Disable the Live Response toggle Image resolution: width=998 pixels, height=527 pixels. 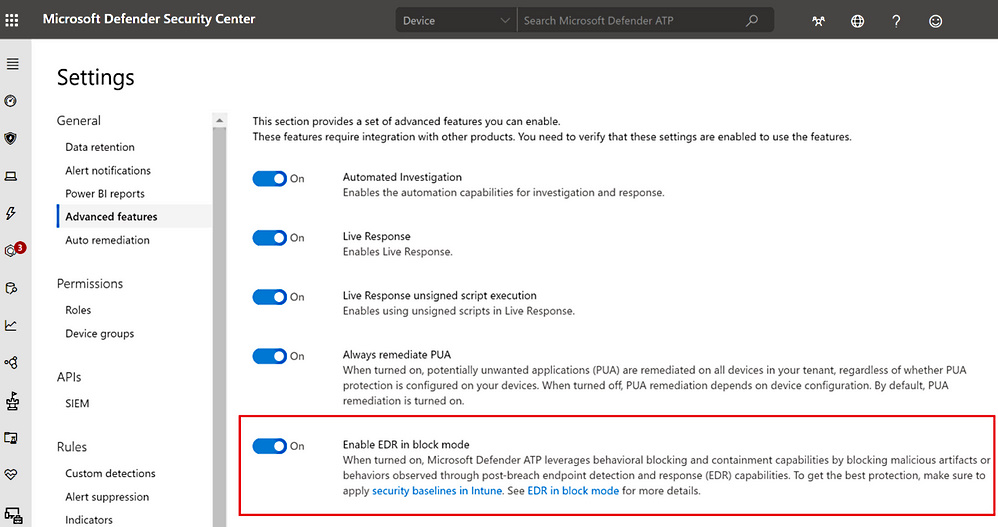[x=269, y=238]
